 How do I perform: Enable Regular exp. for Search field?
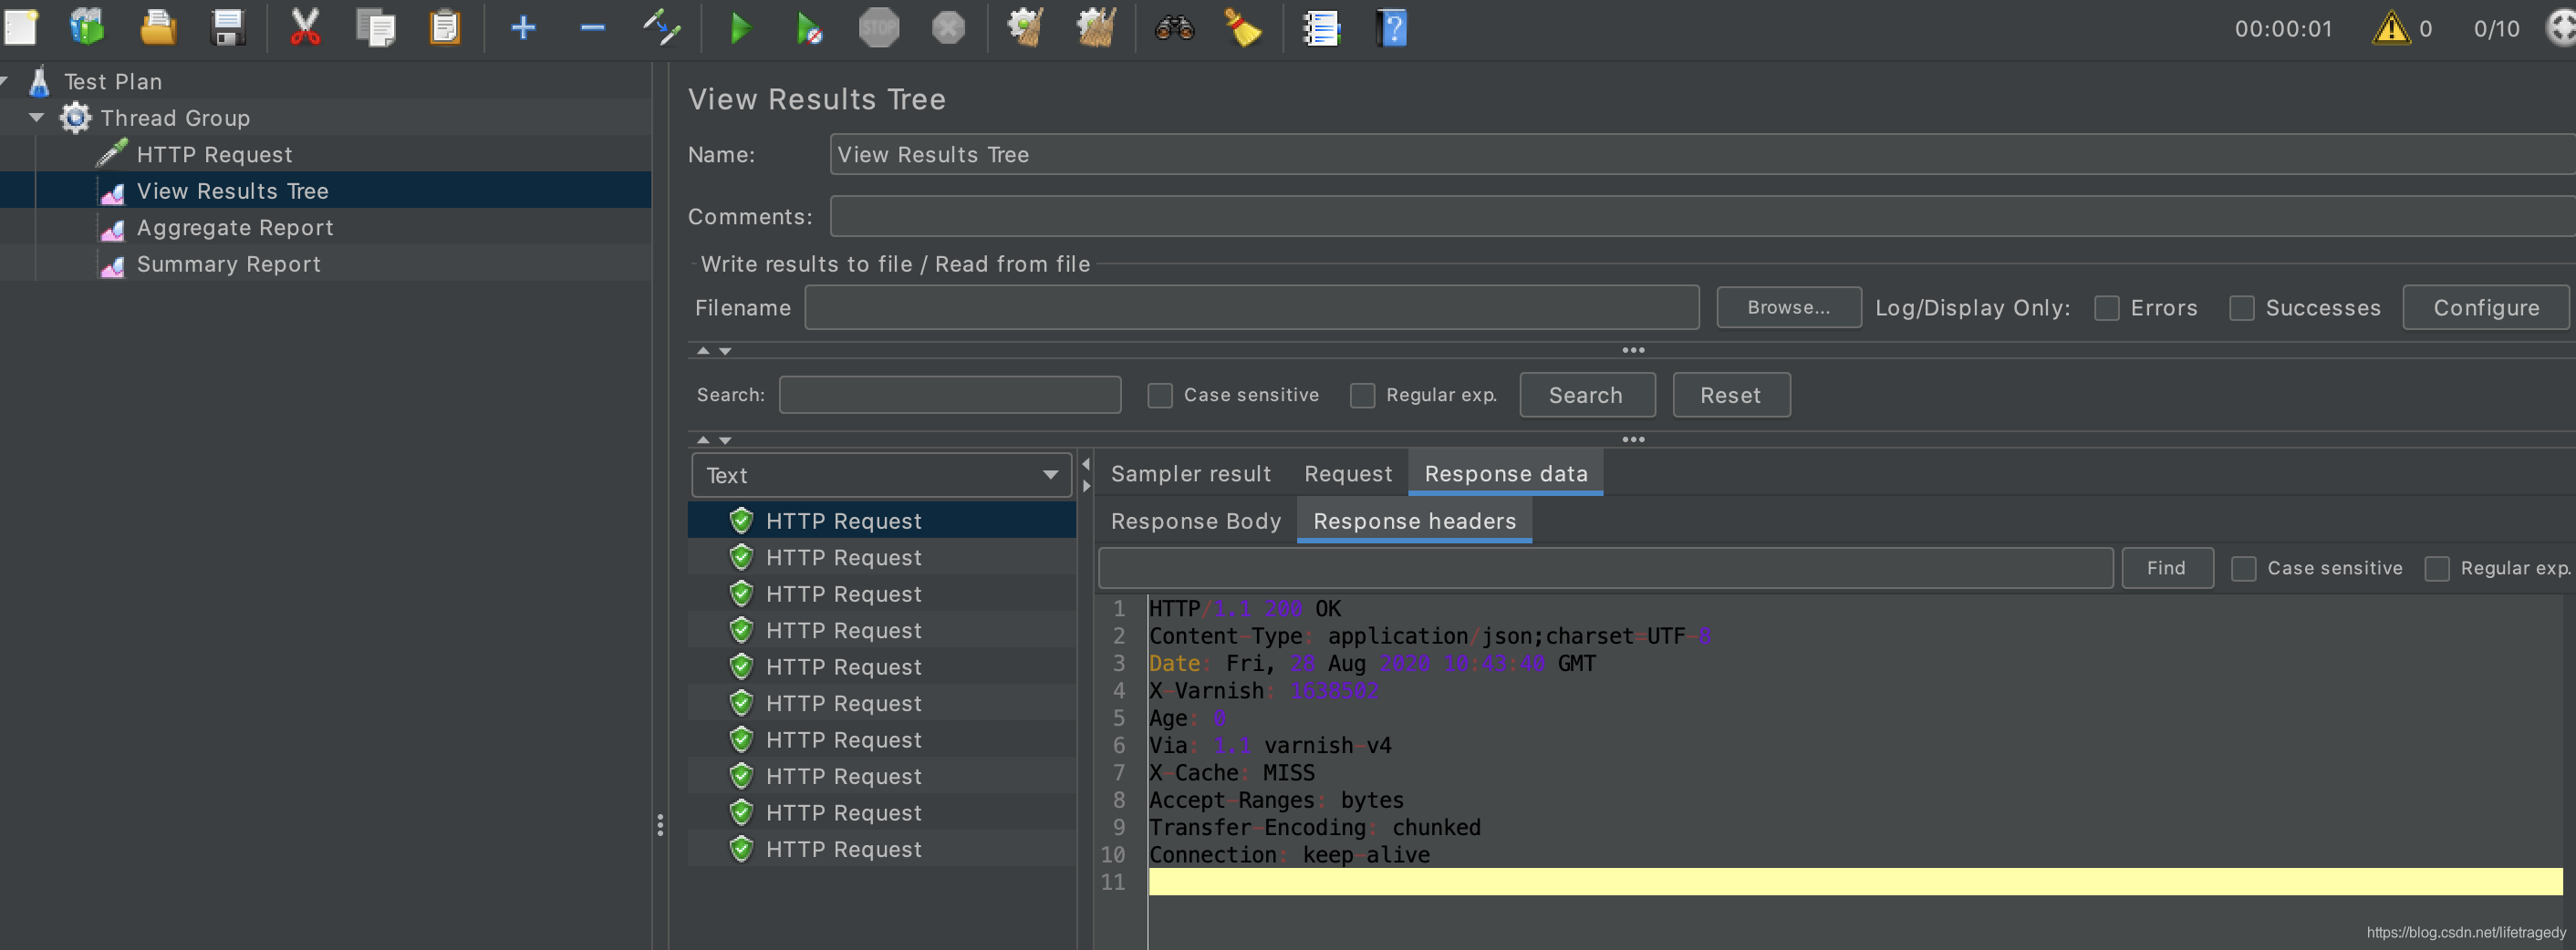1362,395
